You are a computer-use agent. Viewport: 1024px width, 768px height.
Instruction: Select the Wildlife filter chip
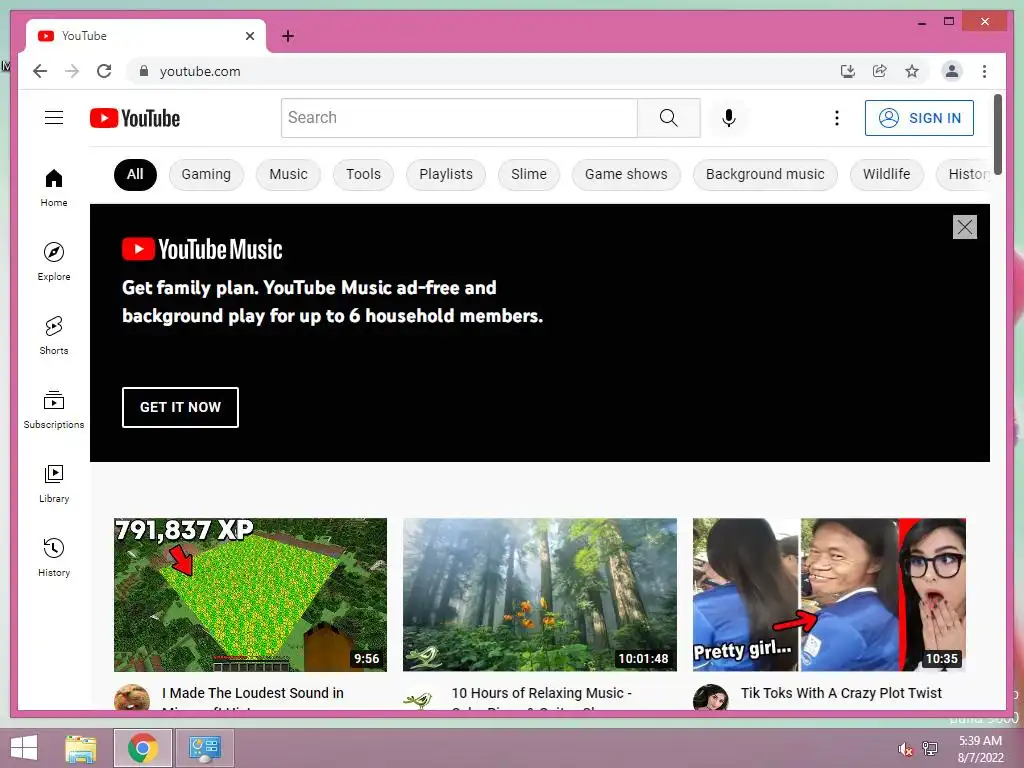click(887, 174)
